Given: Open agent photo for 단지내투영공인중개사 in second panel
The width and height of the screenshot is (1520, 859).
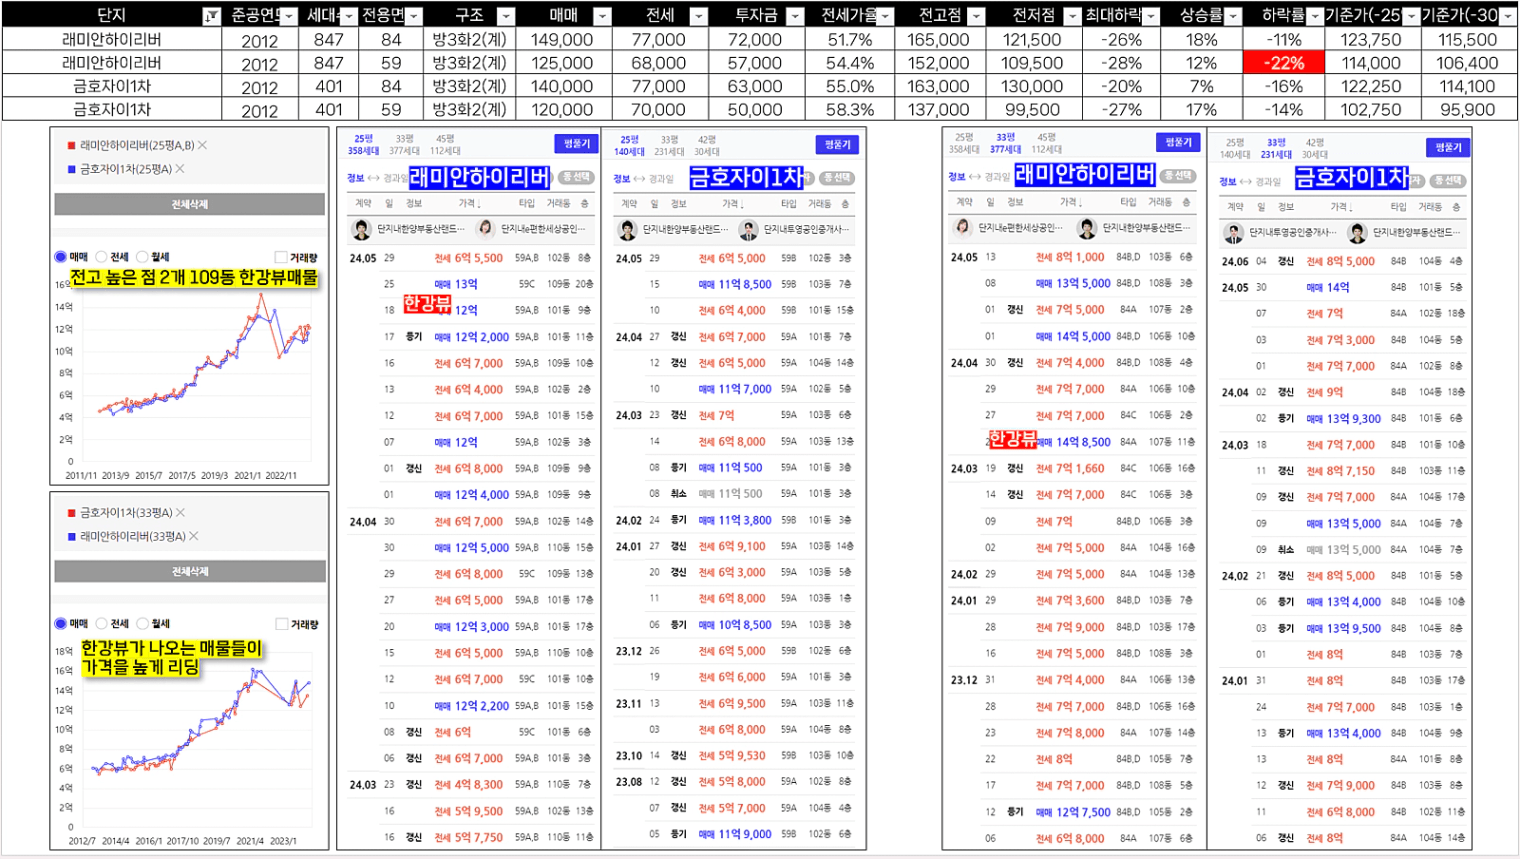Looking at the screenshot, I should coord(748,230).
